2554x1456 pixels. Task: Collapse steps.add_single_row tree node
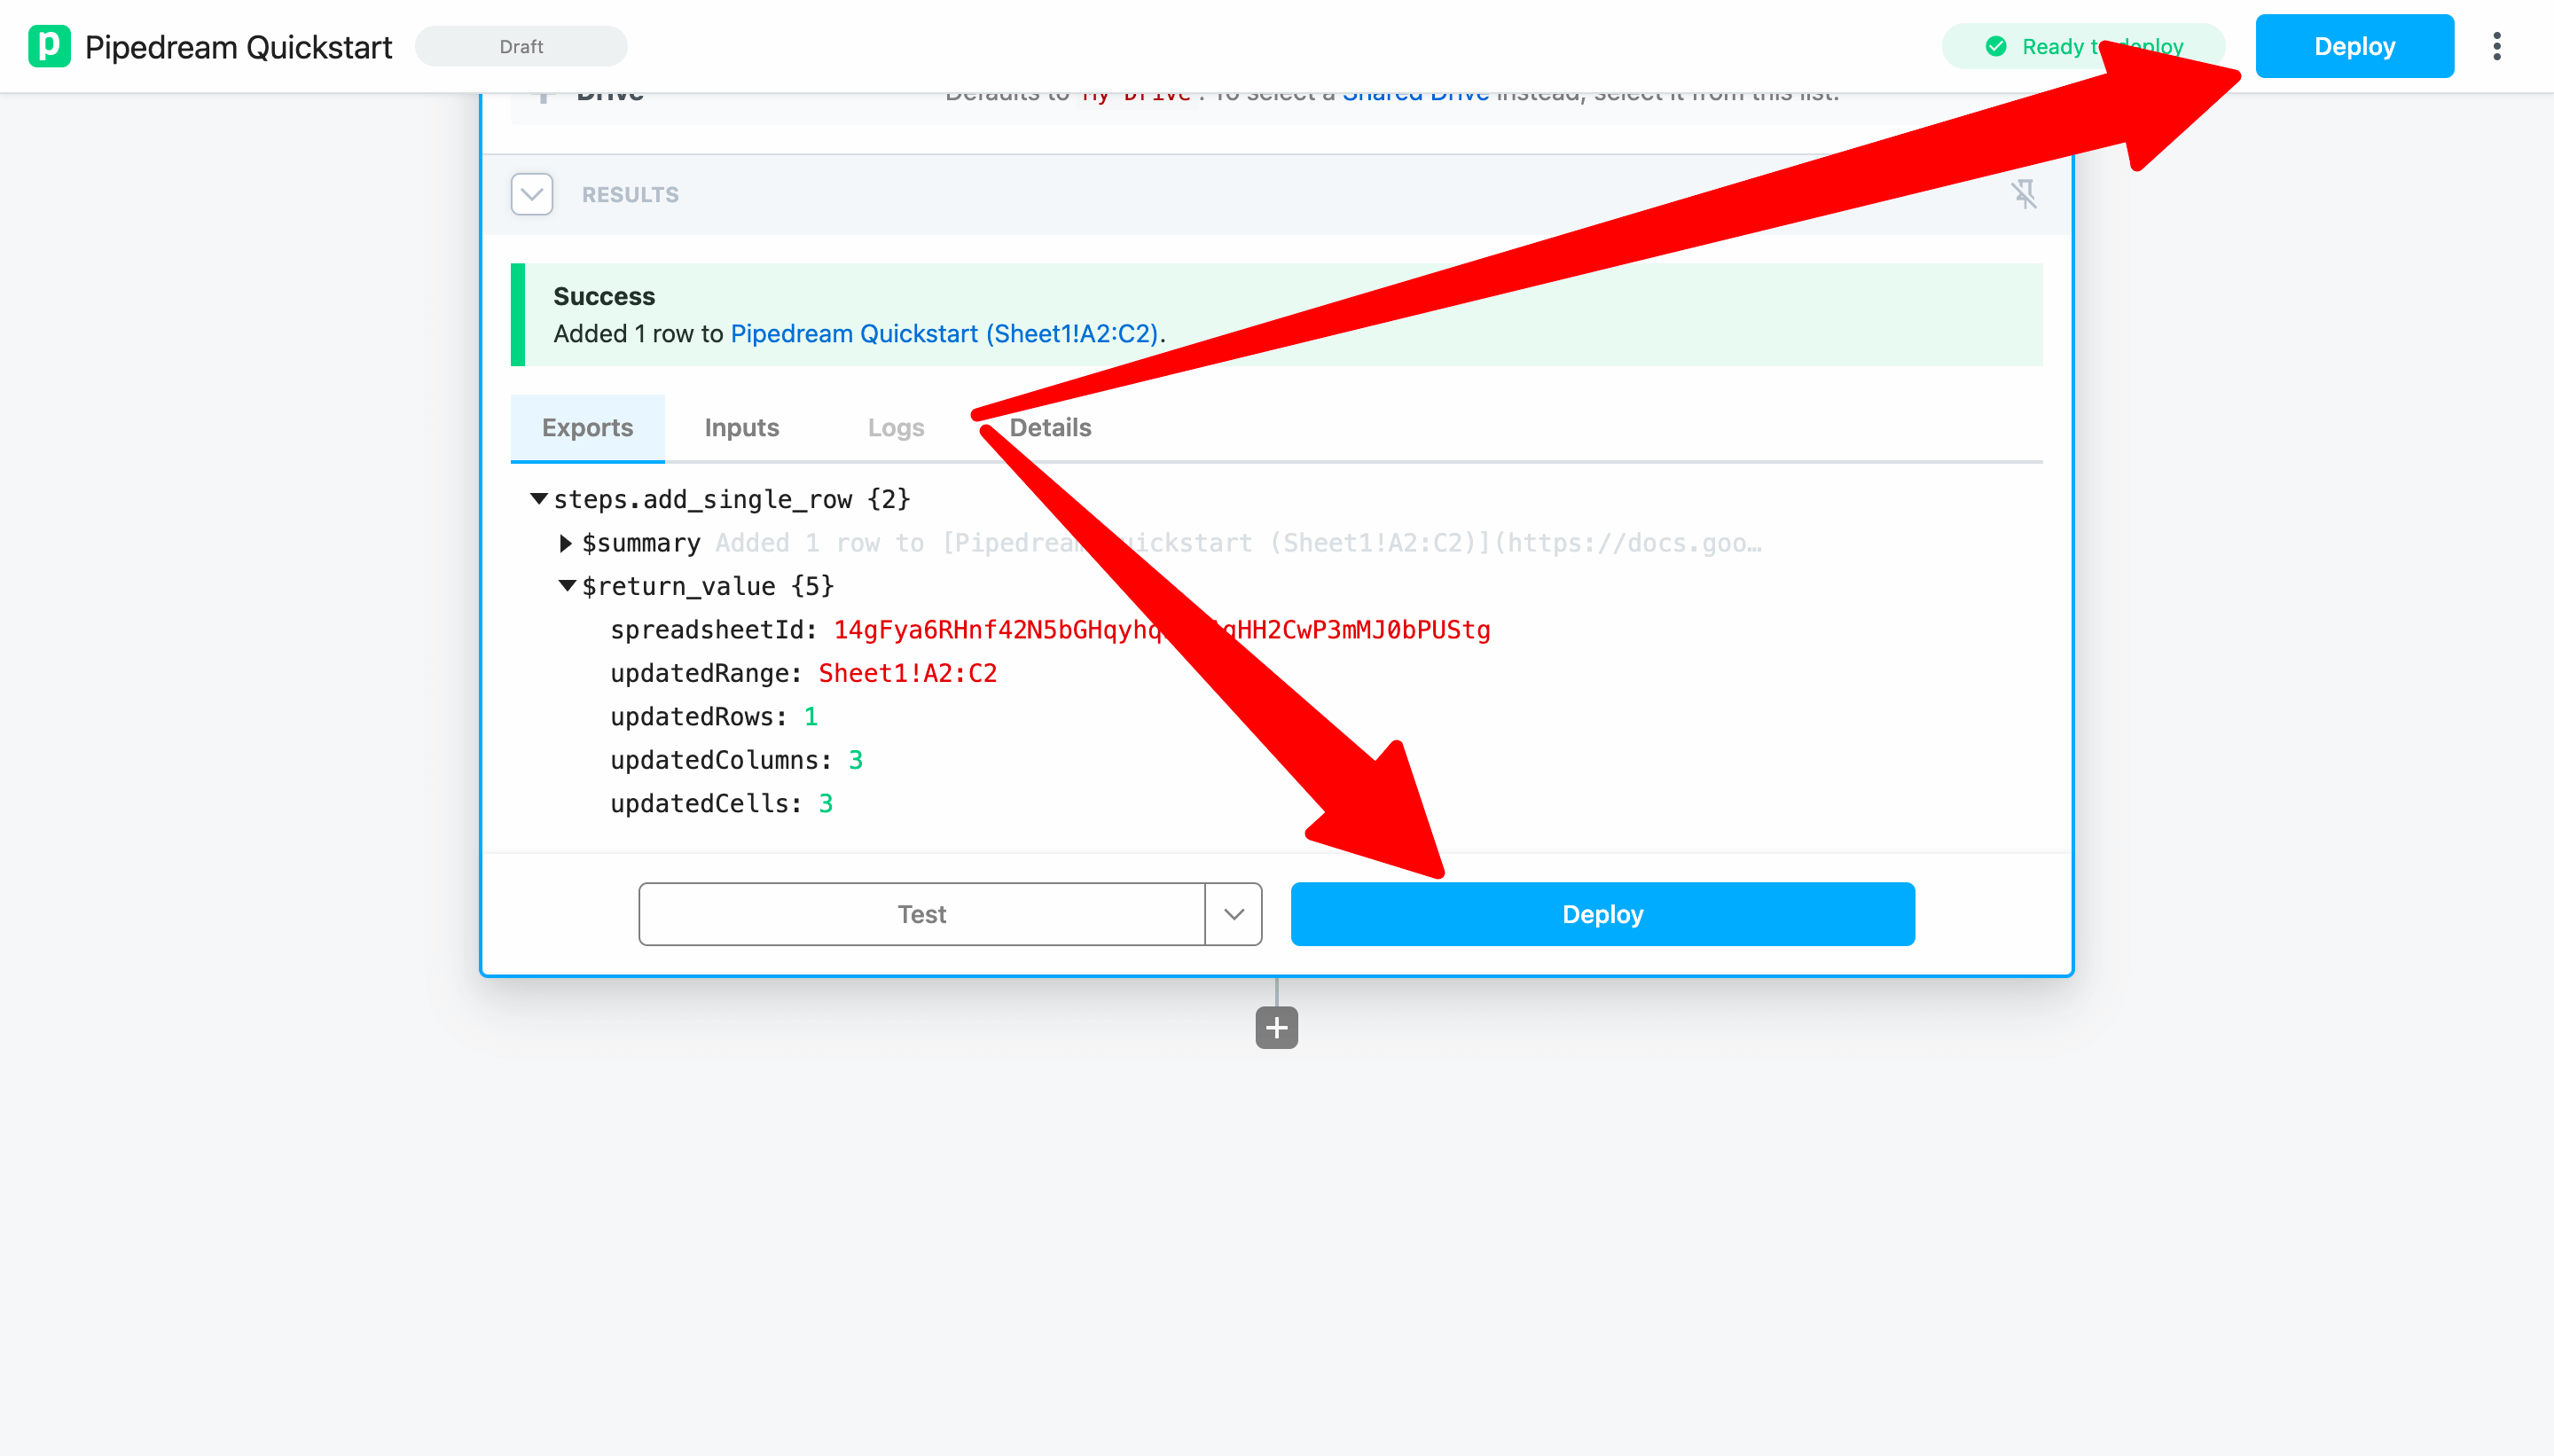pos(539,498)
